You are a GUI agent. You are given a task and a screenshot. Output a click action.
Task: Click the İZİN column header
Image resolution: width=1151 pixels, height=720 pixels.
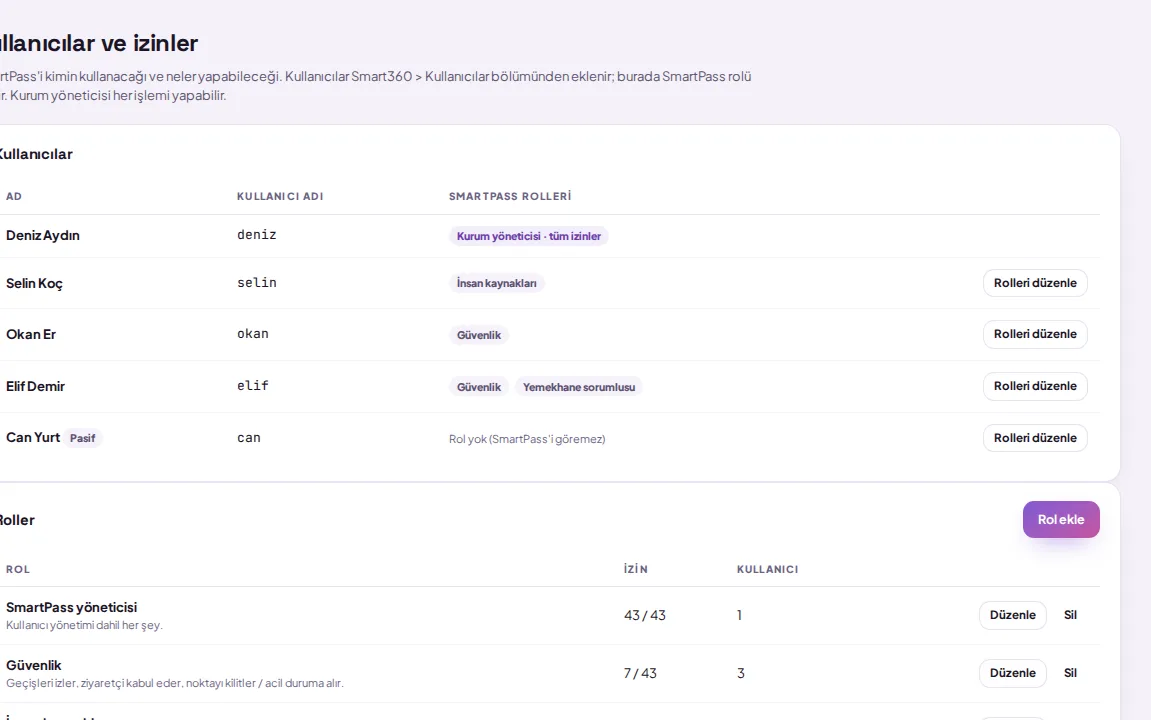(636, 569)
